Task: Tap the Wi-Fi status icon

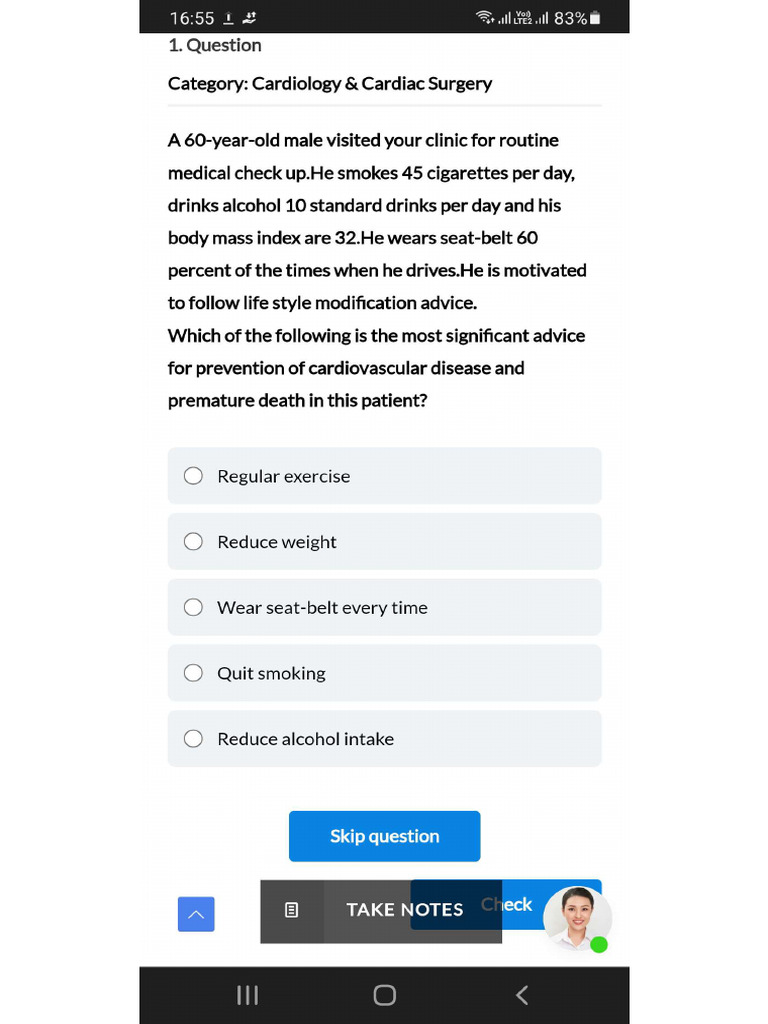Action: click(485, 18)
